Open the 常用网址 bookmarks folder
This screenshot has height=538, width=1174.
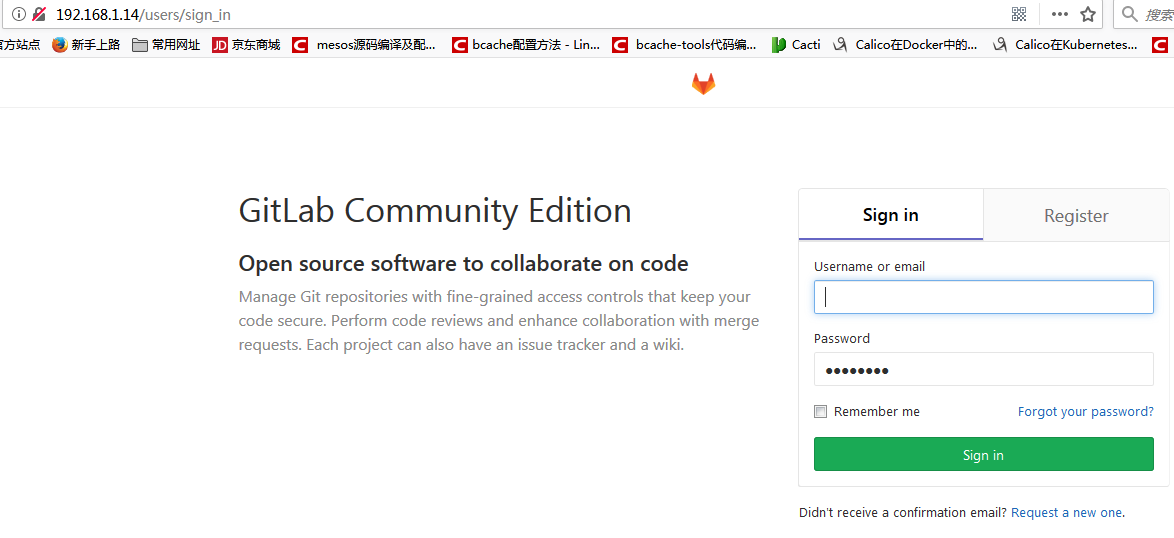tap(166, 45)
